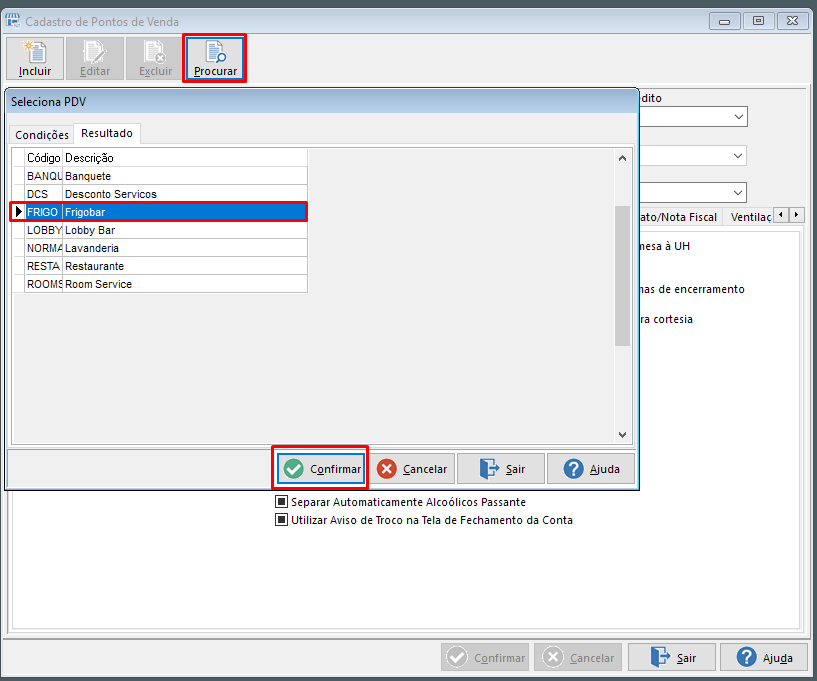
Task: Click the Incluir toolbar icon
Action: (x=35, y=58)
